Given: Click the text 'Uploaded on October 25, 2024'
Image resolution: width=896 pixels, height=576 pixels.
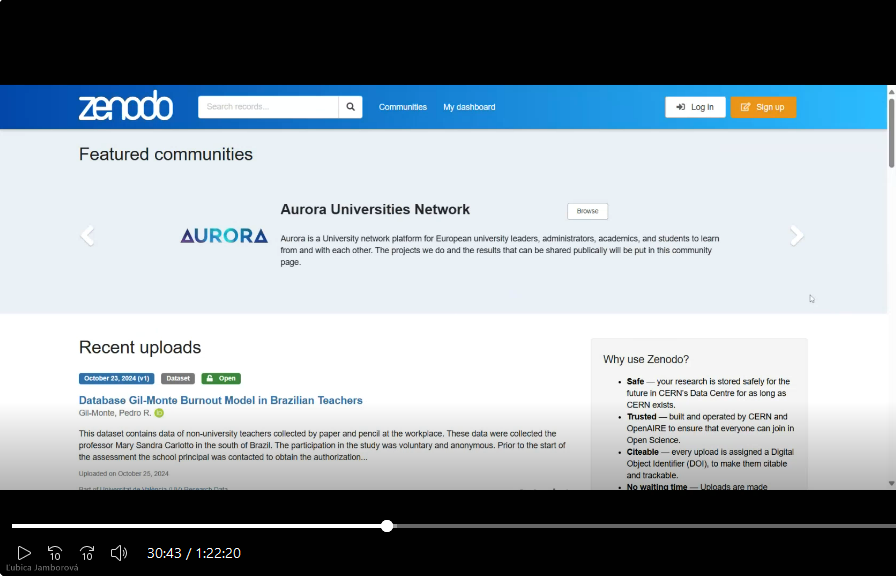Looking at the screenshot, I should tap(123, 474).
